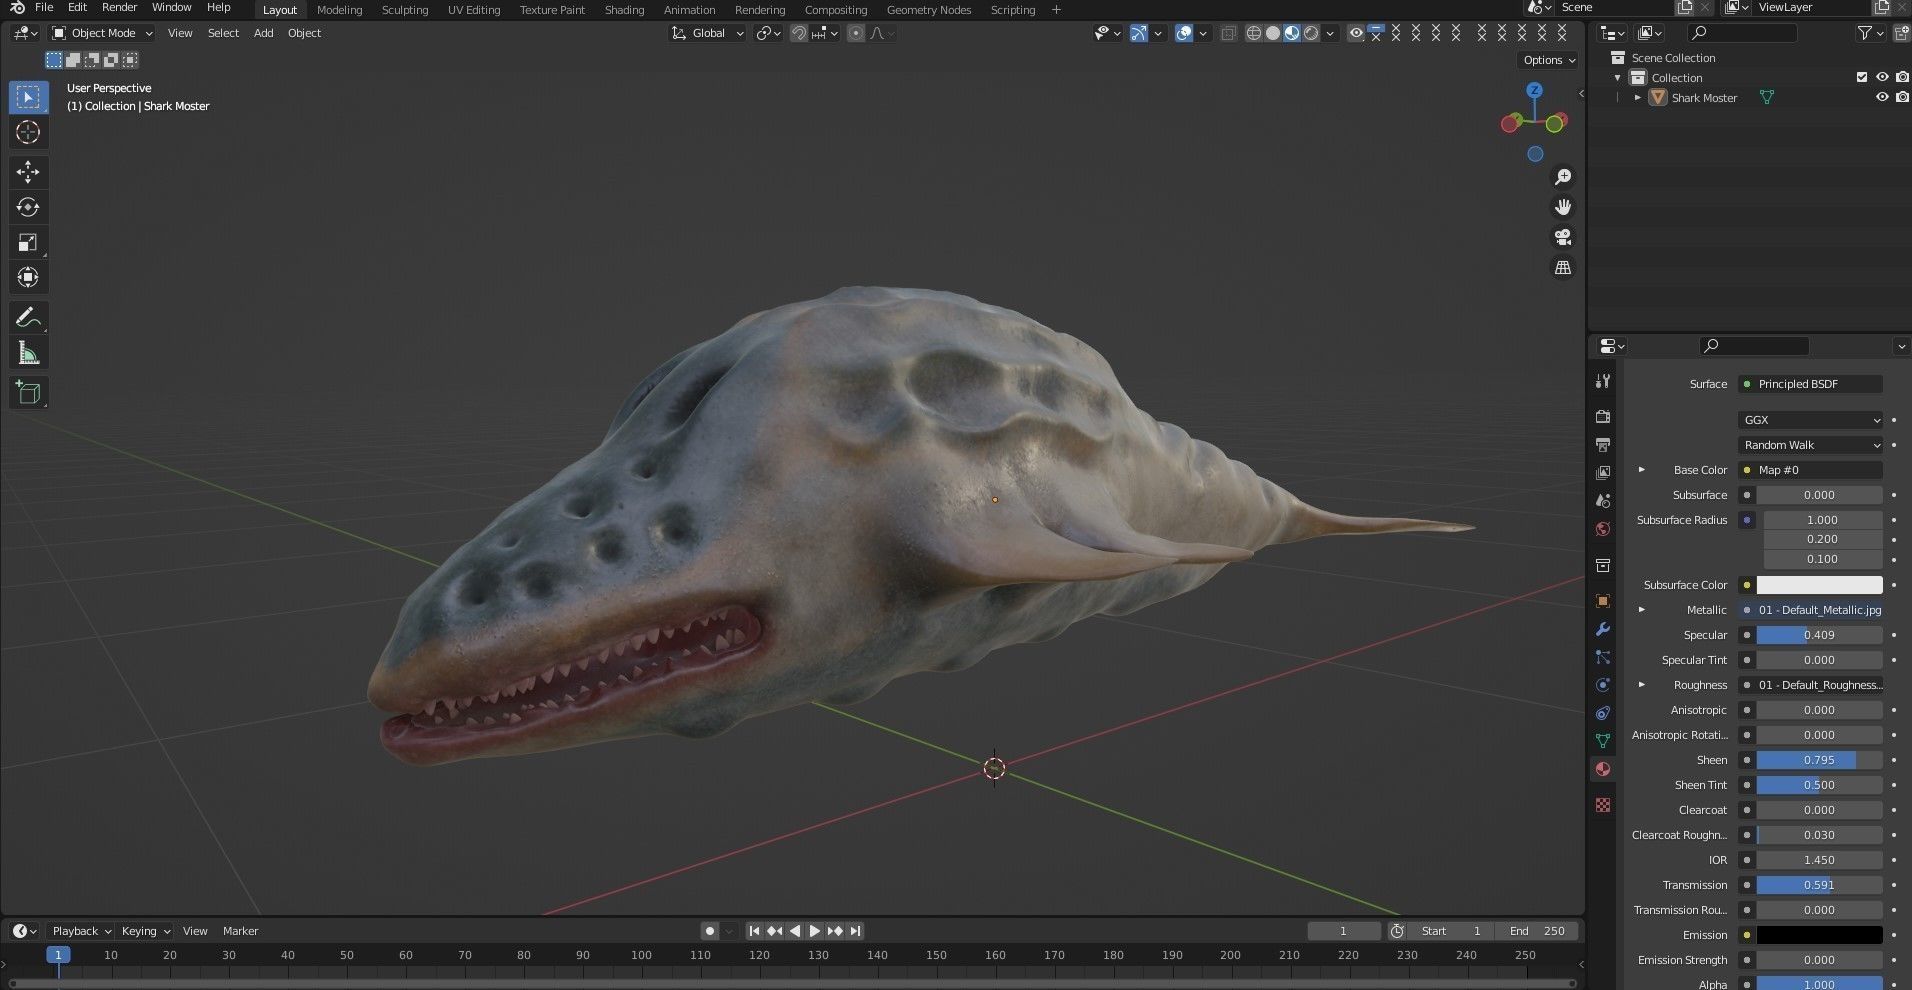Image resolution: width=1912 pixels, height=990 pixels.
Task: Switch to Geometry Nodes workspace tab
Action: click(929, 10)
